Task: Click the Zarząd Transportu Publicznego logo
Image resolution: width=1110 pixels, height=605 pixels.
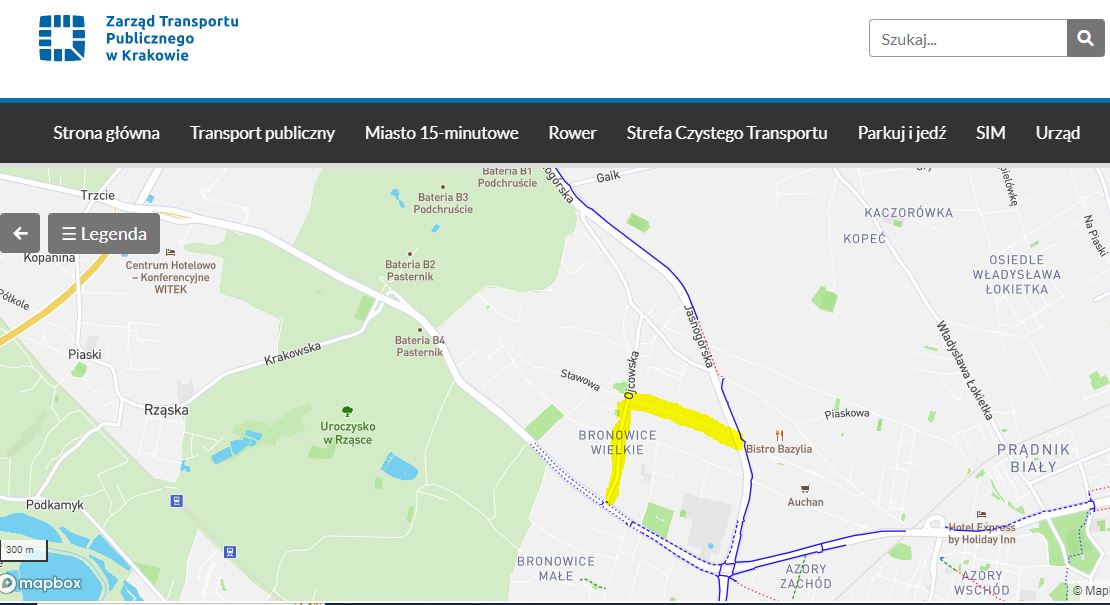Action: tap(139, 38)
